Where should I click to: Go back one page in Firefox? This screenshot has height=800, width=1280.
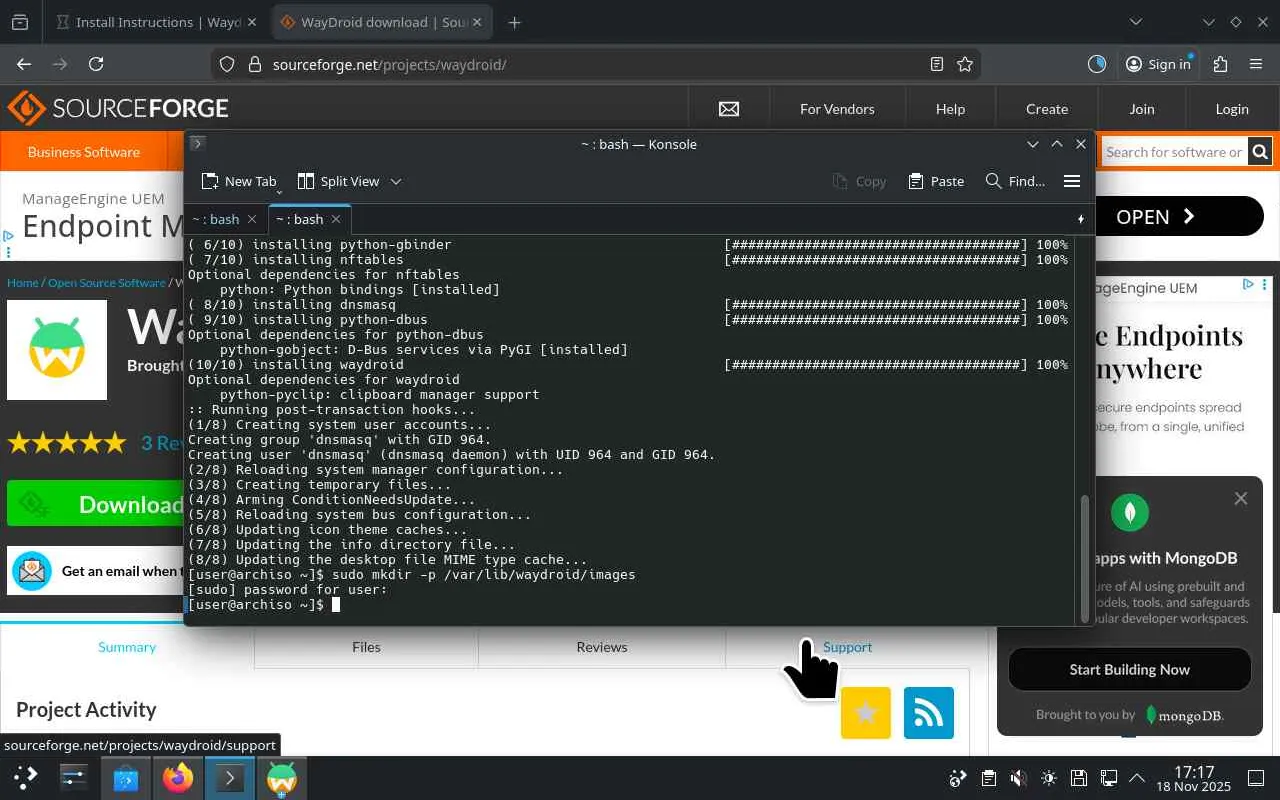point(24,64)
